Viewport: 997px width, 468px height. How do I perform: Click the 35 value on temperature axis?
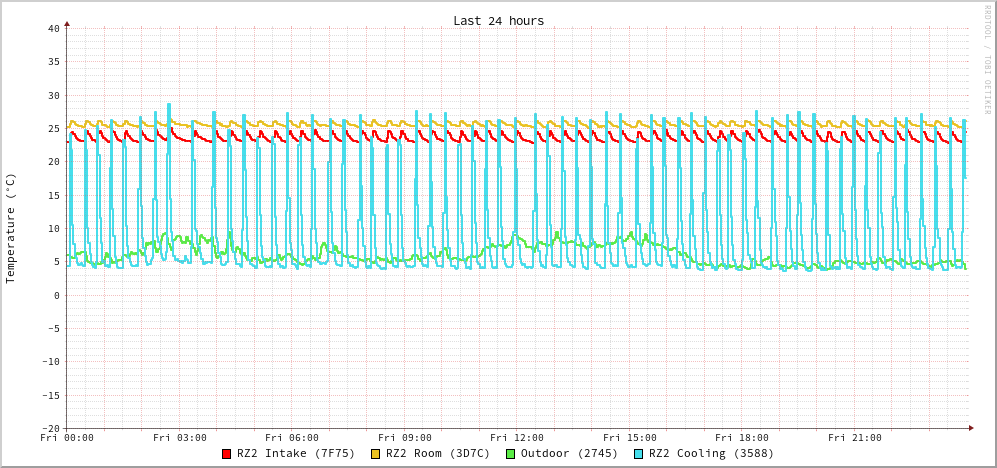tap(53, 62)
